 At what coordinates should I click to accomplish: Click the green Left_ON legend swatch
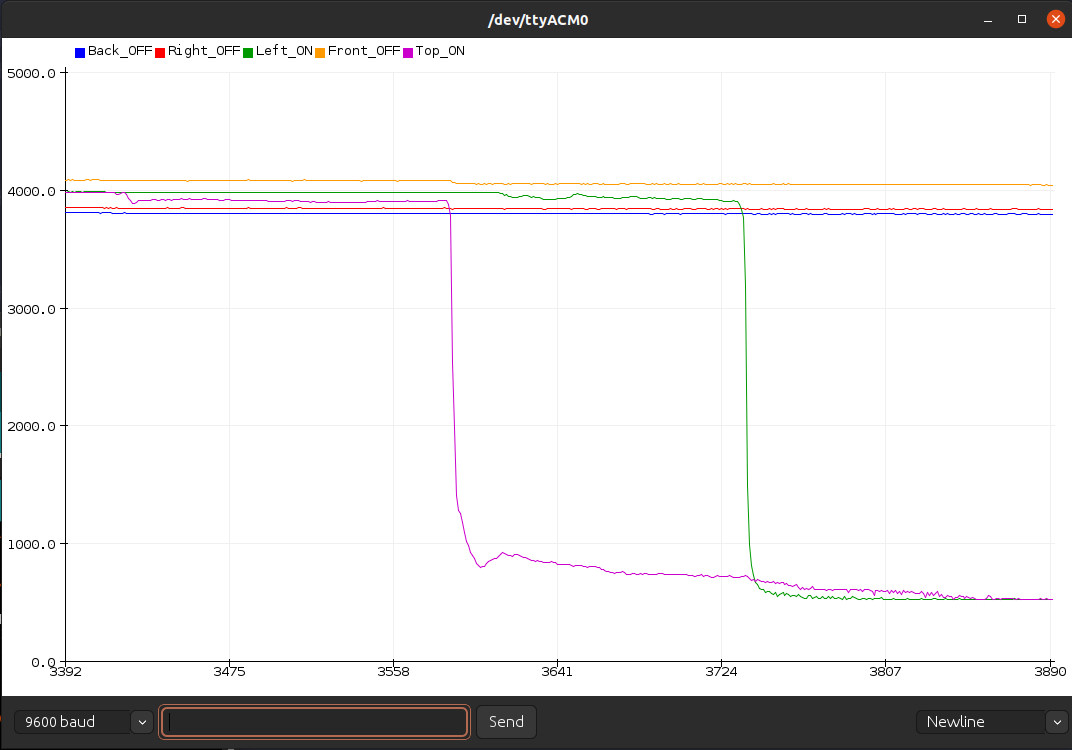(x=248, y=53)
